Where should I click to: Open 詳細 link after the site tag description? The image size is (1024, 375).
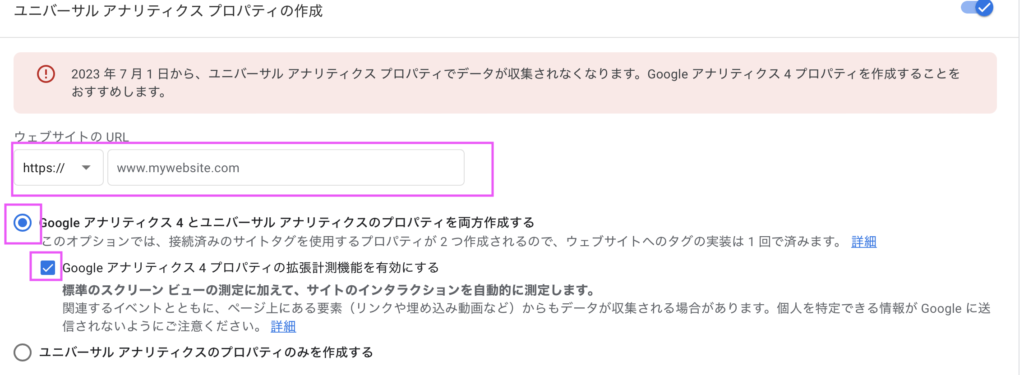(x=864, y=242)
